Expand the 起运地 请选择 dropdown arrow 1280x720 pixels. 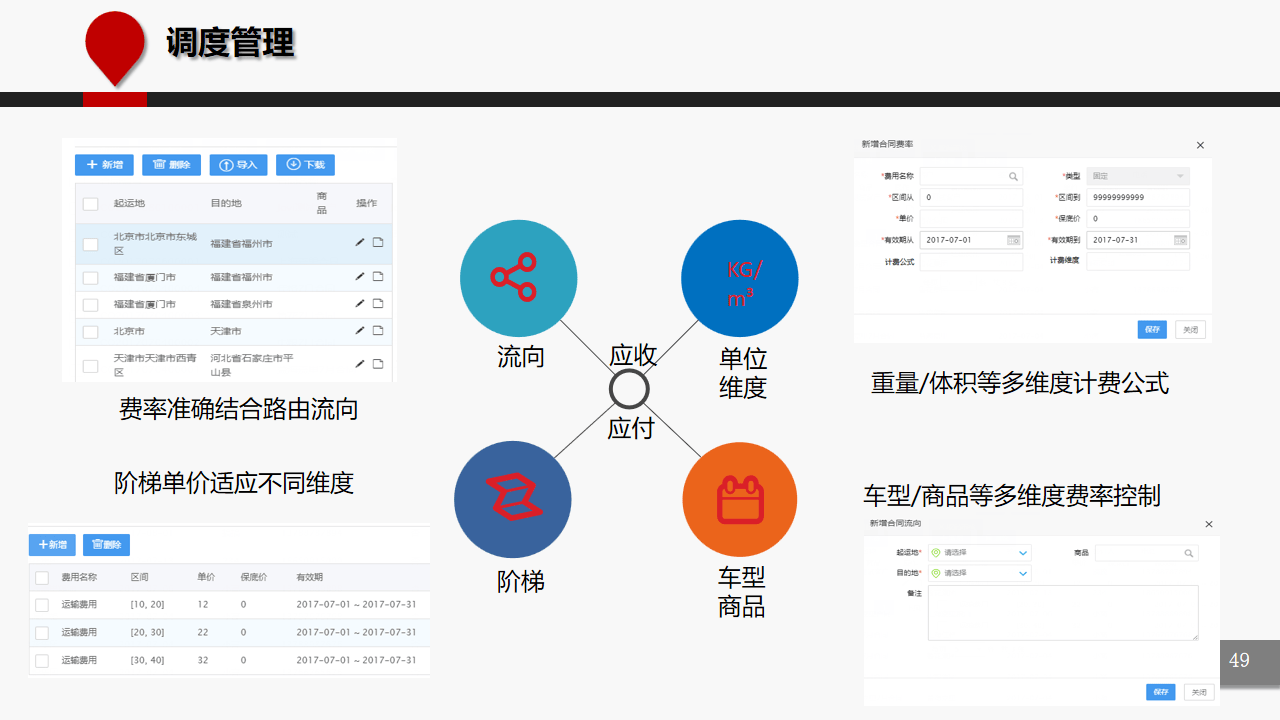(x=1023, y=553)
